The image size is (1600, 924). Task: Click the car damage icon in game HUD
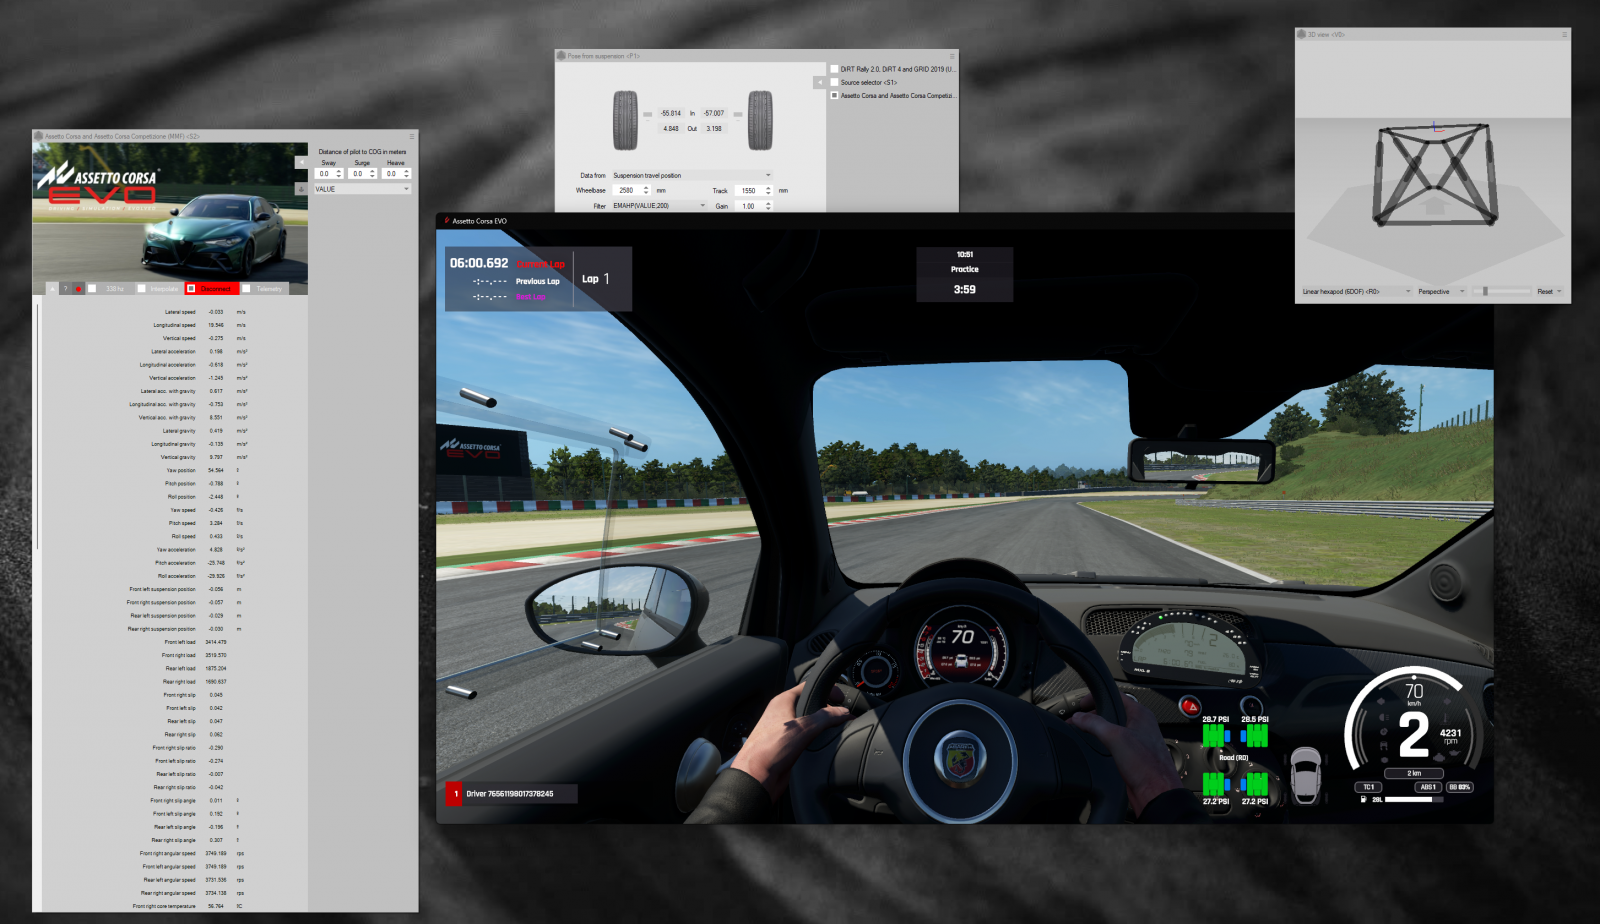point(1306,776)
